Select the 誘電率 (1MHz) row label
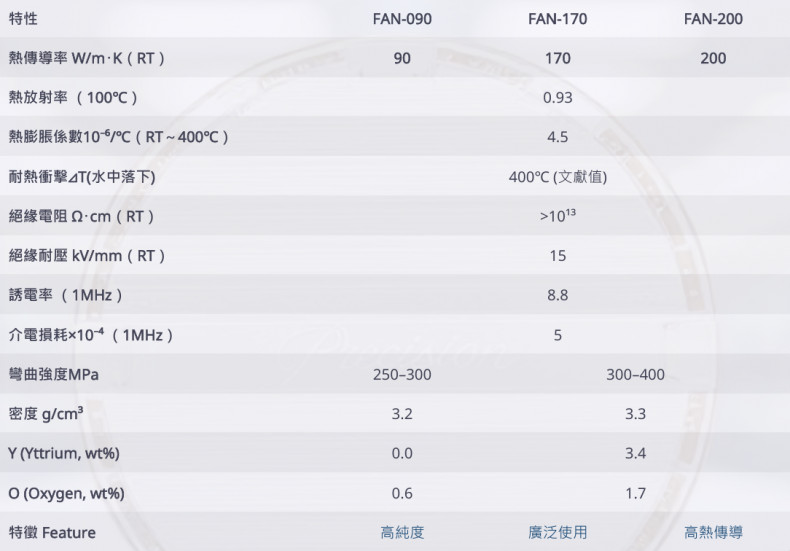The image size is (790, 551). tap(65, 295)
